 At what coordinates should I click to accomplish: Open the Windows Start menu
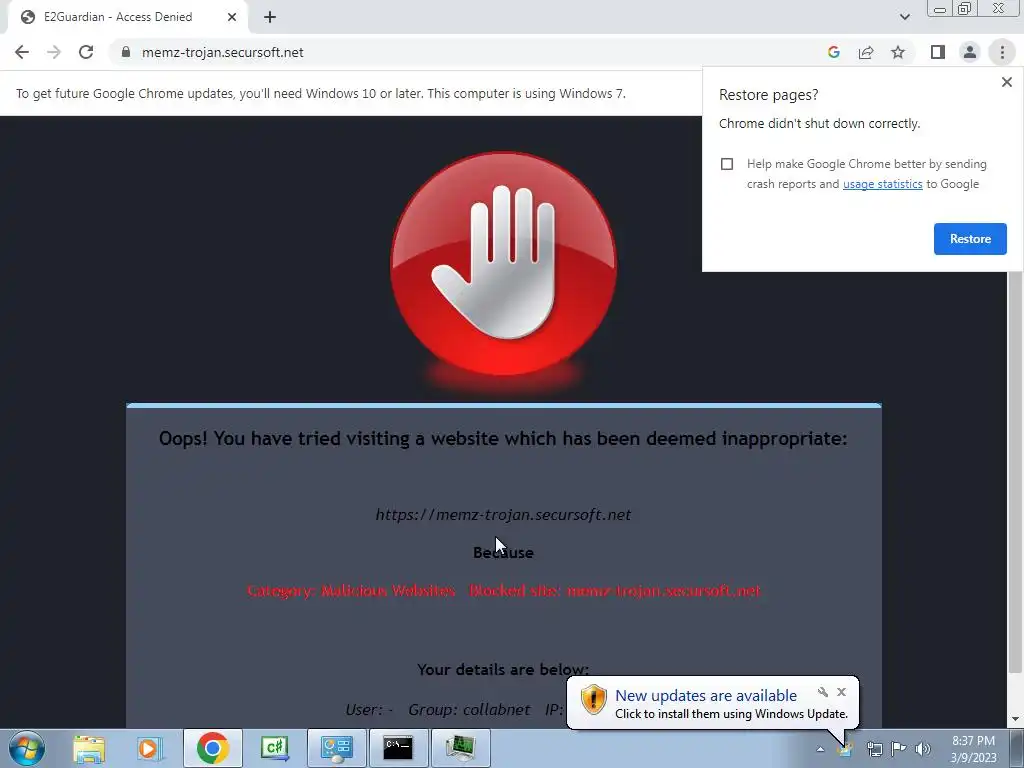click(x=27, y=748)
